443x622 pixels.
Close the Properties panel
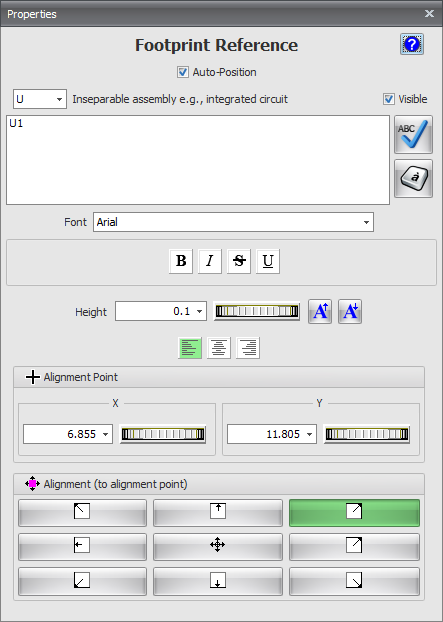429,14
